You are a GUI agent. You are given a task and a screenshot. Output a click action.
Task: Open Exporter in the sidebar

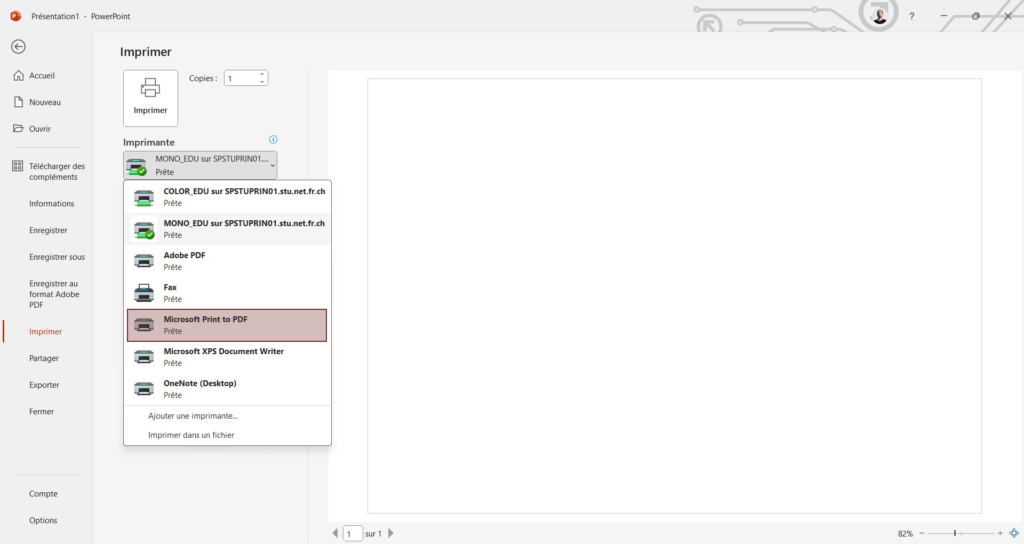[44, 385]
